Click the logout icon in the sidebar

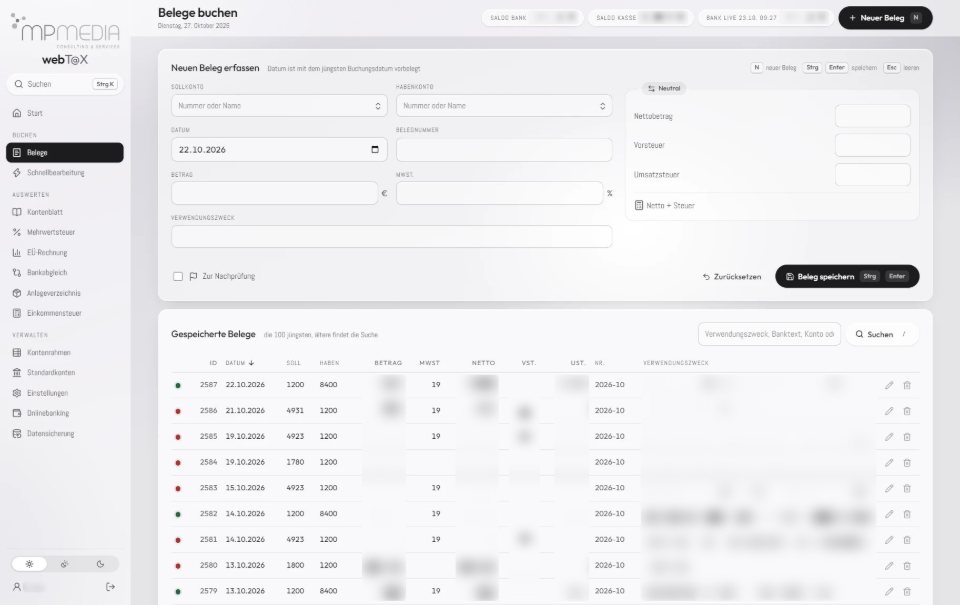tap(110, 587)
